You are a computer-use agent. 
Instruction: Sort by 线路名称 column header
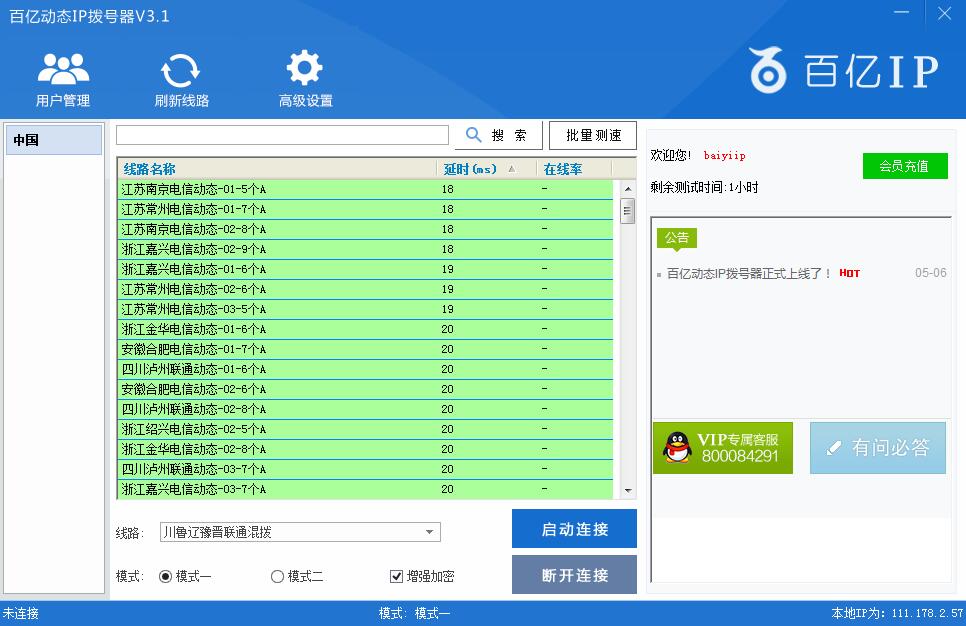click(x=277, y=169)
